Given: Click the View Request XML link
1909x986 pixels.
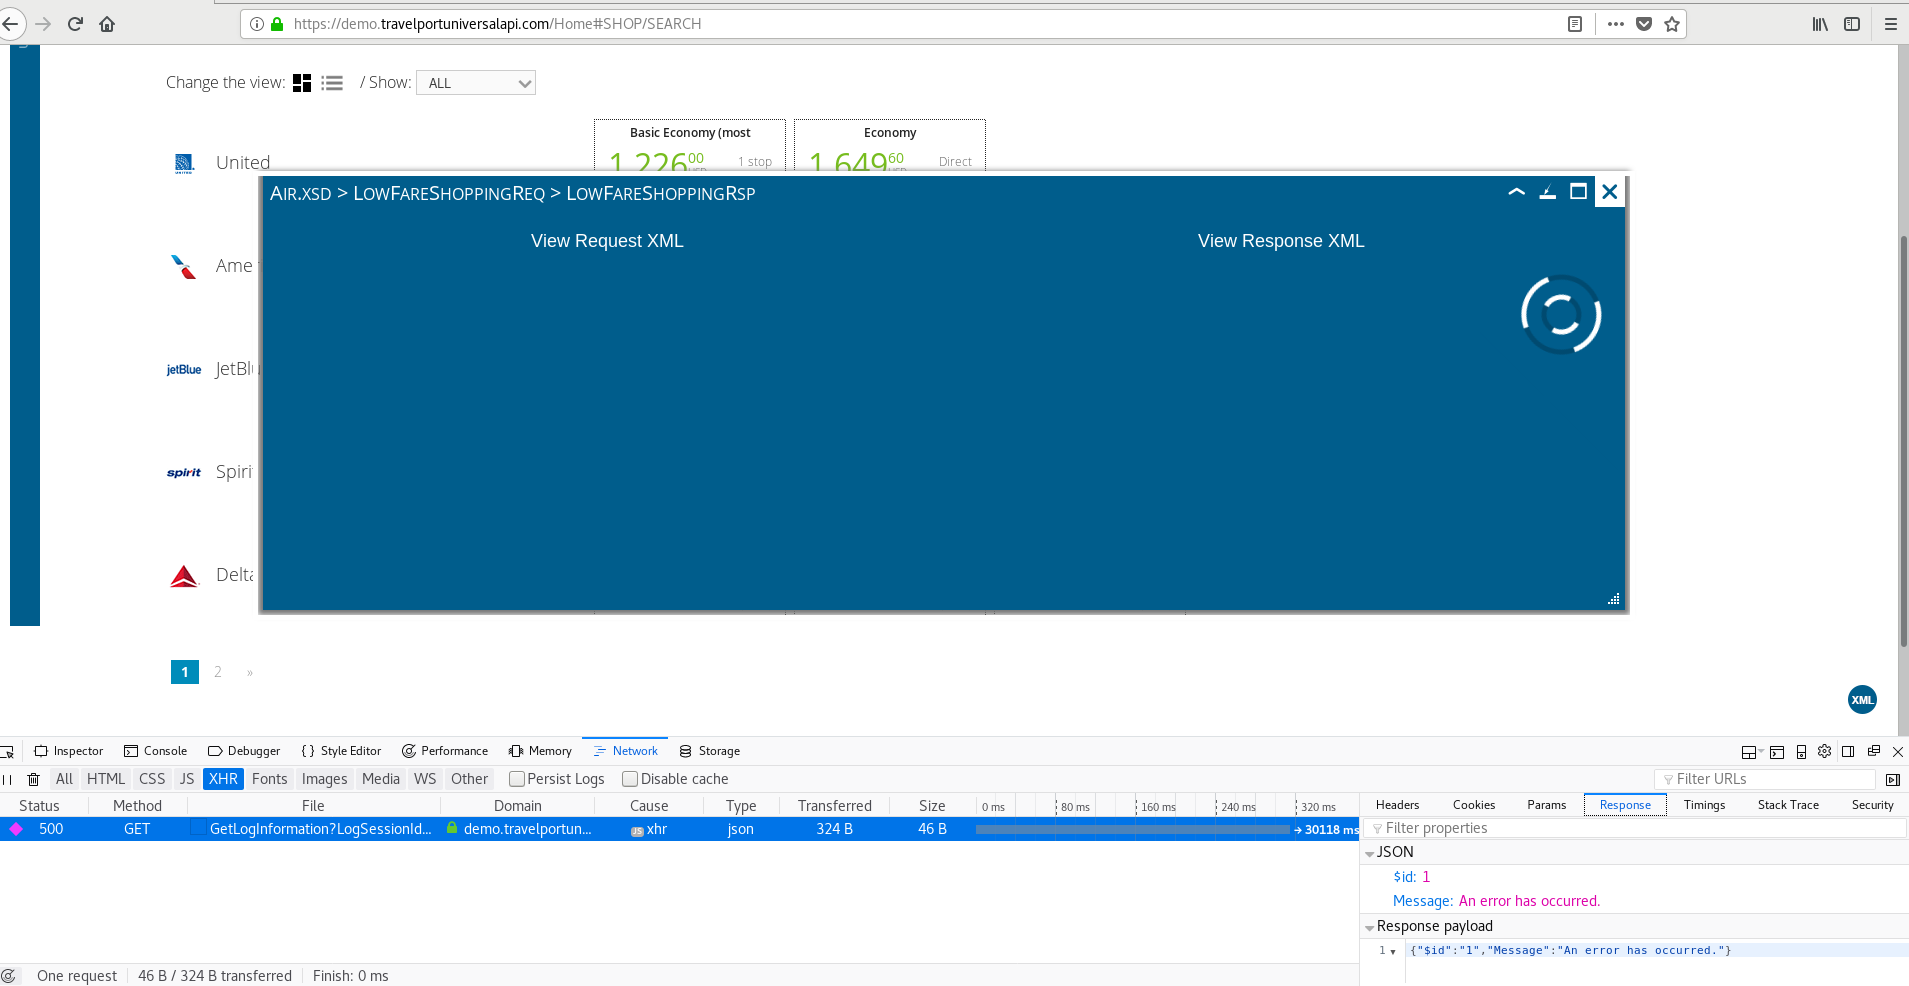Looking at the screenshot, I should point(606,240).
